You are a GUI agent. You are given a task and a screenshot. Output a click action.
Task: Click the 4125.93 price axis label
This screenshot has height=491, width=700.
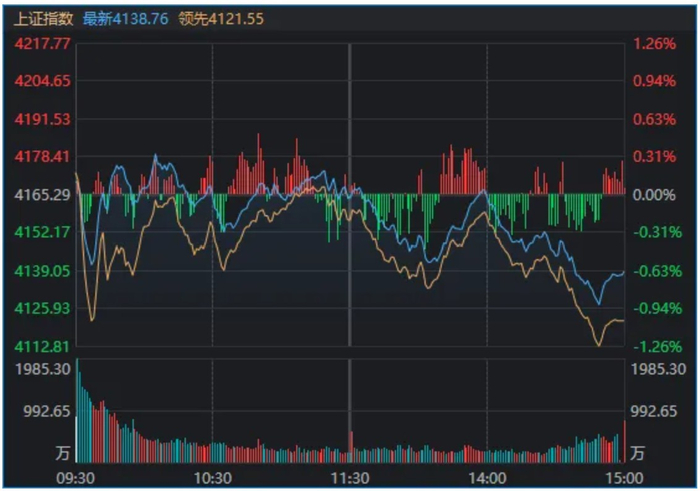[42, 308]
